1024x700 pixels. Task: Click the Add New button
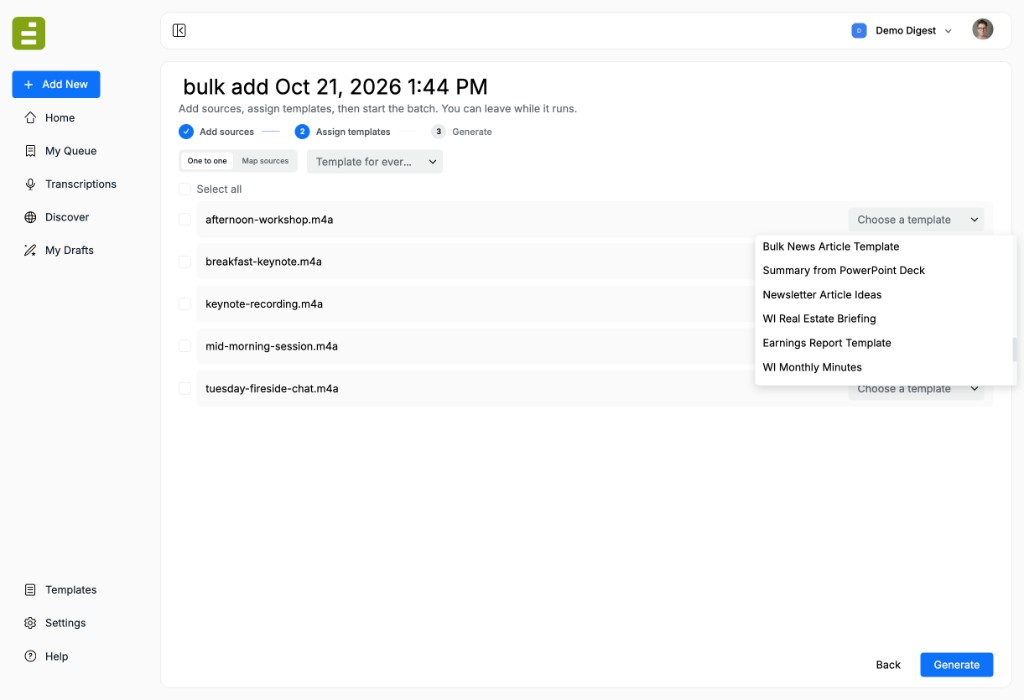coord(56,84)
